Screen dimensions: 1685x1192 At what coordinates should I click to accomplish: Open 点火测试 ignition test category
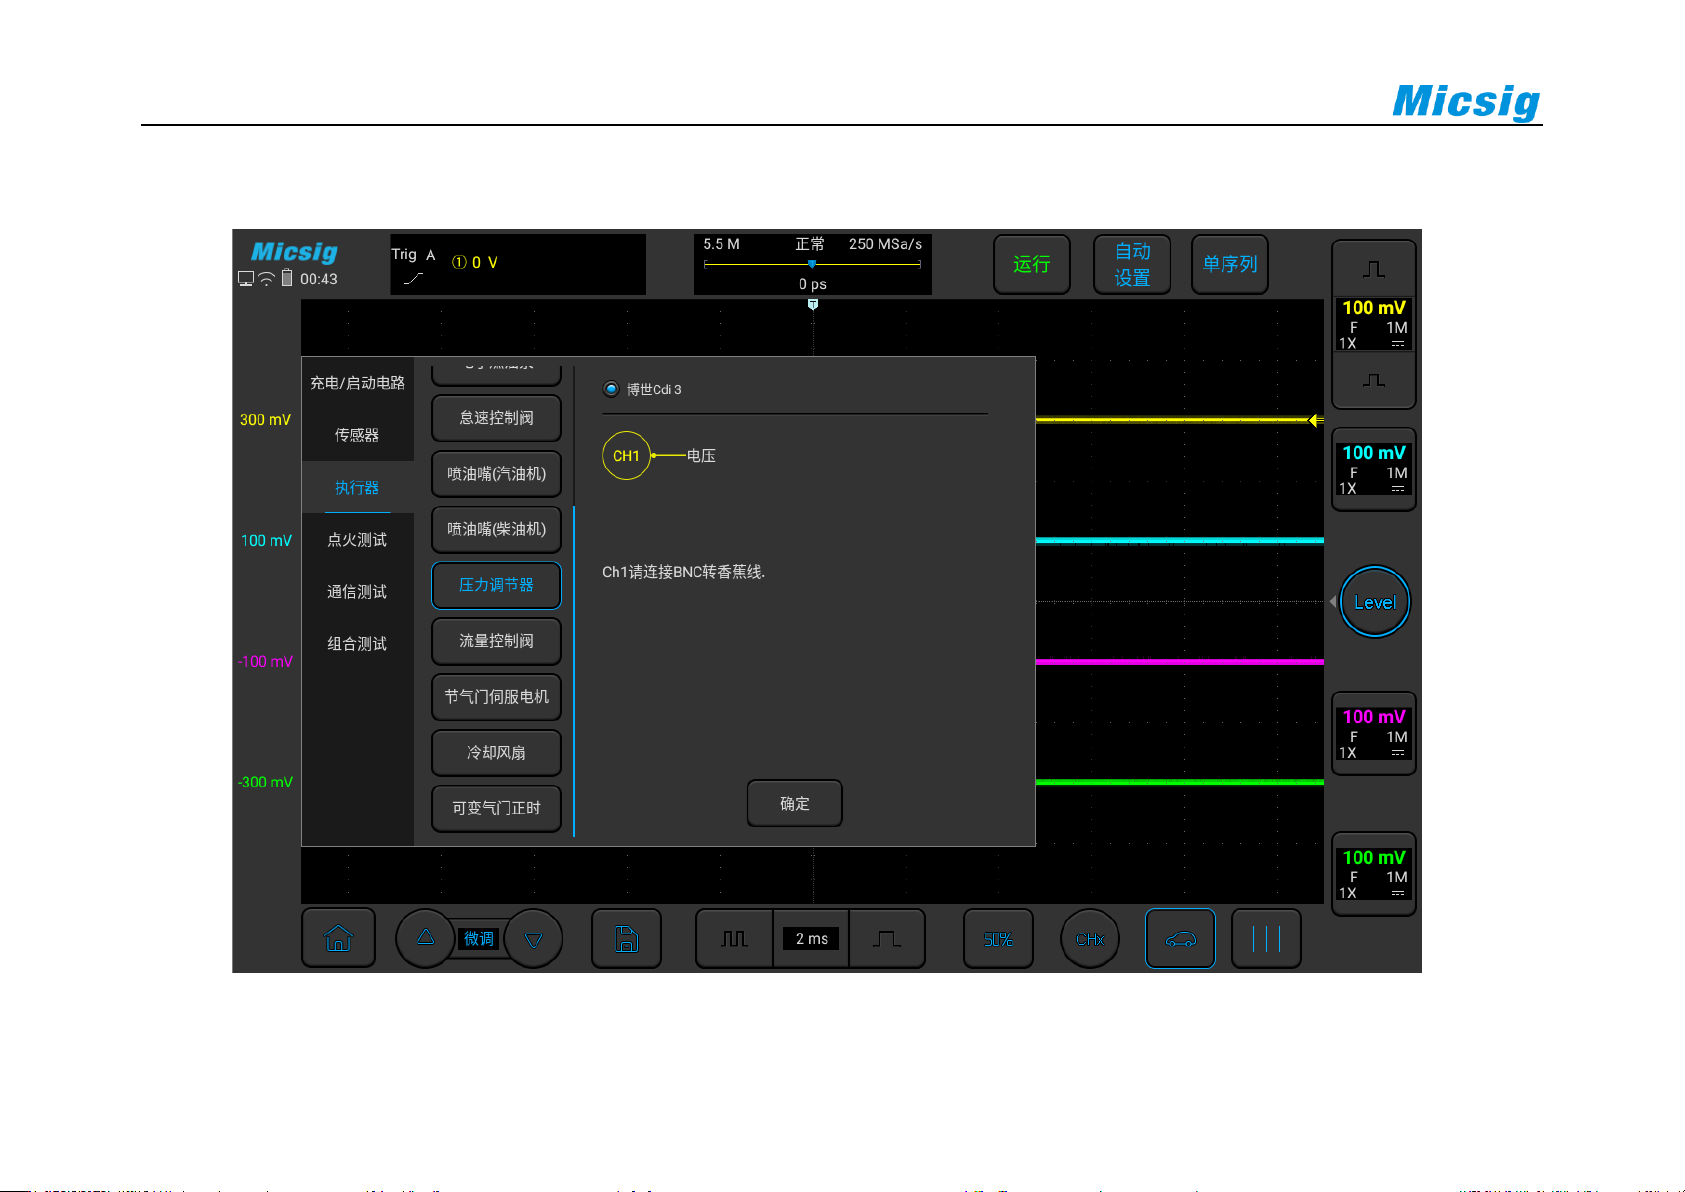(x=357, y=540)
